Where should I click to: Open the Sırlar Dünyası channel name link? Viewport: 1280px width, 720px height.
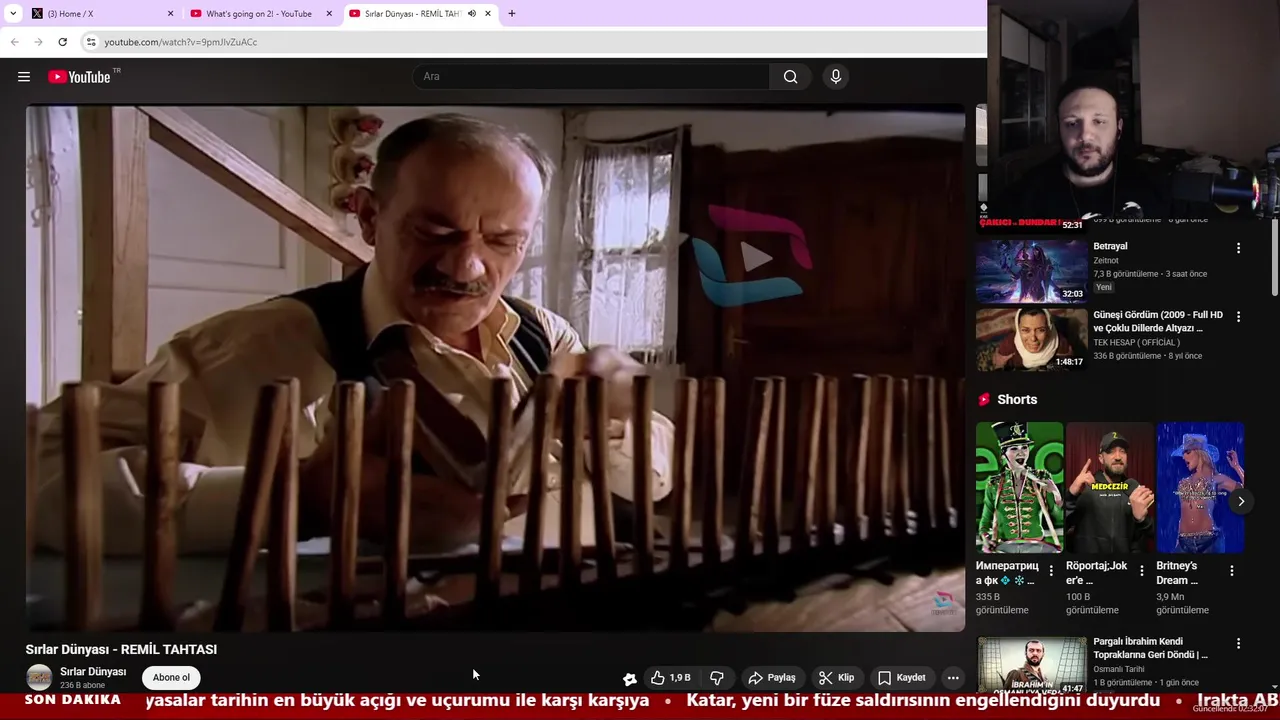point(93,672)
